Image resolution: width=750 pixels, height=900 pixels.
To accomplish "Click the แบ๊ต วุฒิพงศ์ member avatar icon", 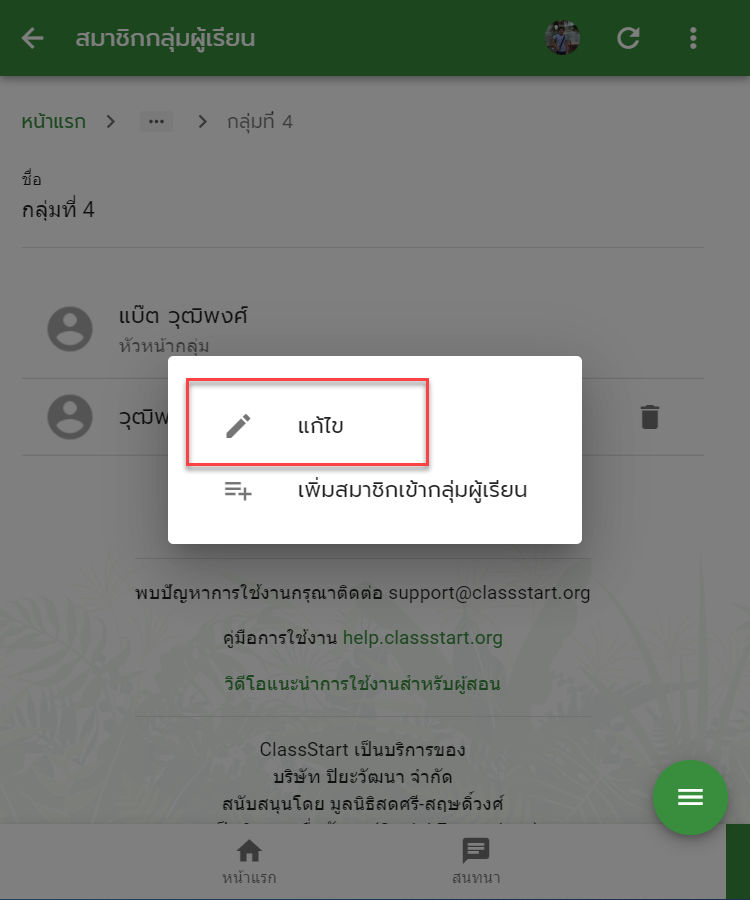I will (70, 329).
